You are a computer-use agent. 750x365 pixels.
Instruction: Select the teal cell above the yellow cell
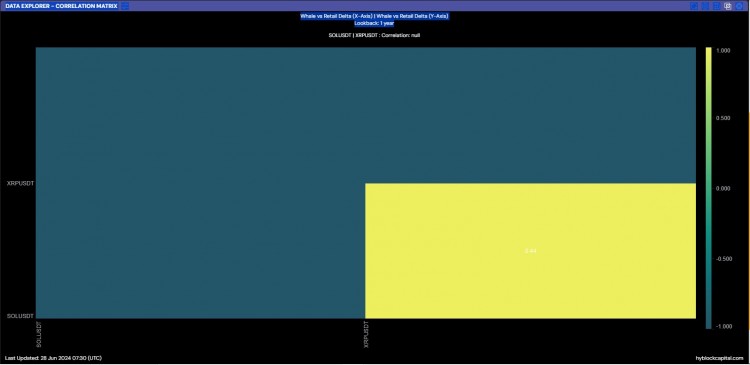(x=530, y=115)
